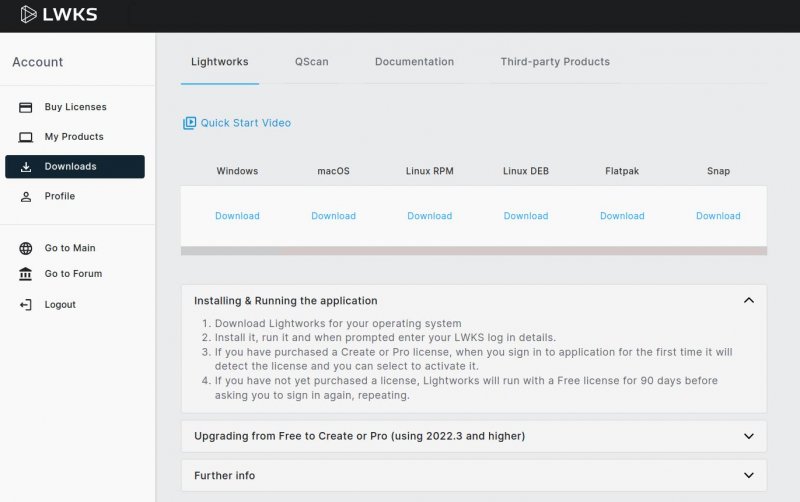Select Downloads in the sidebar
This screenshot has height=502, width=800.
(x=75, y=167)
